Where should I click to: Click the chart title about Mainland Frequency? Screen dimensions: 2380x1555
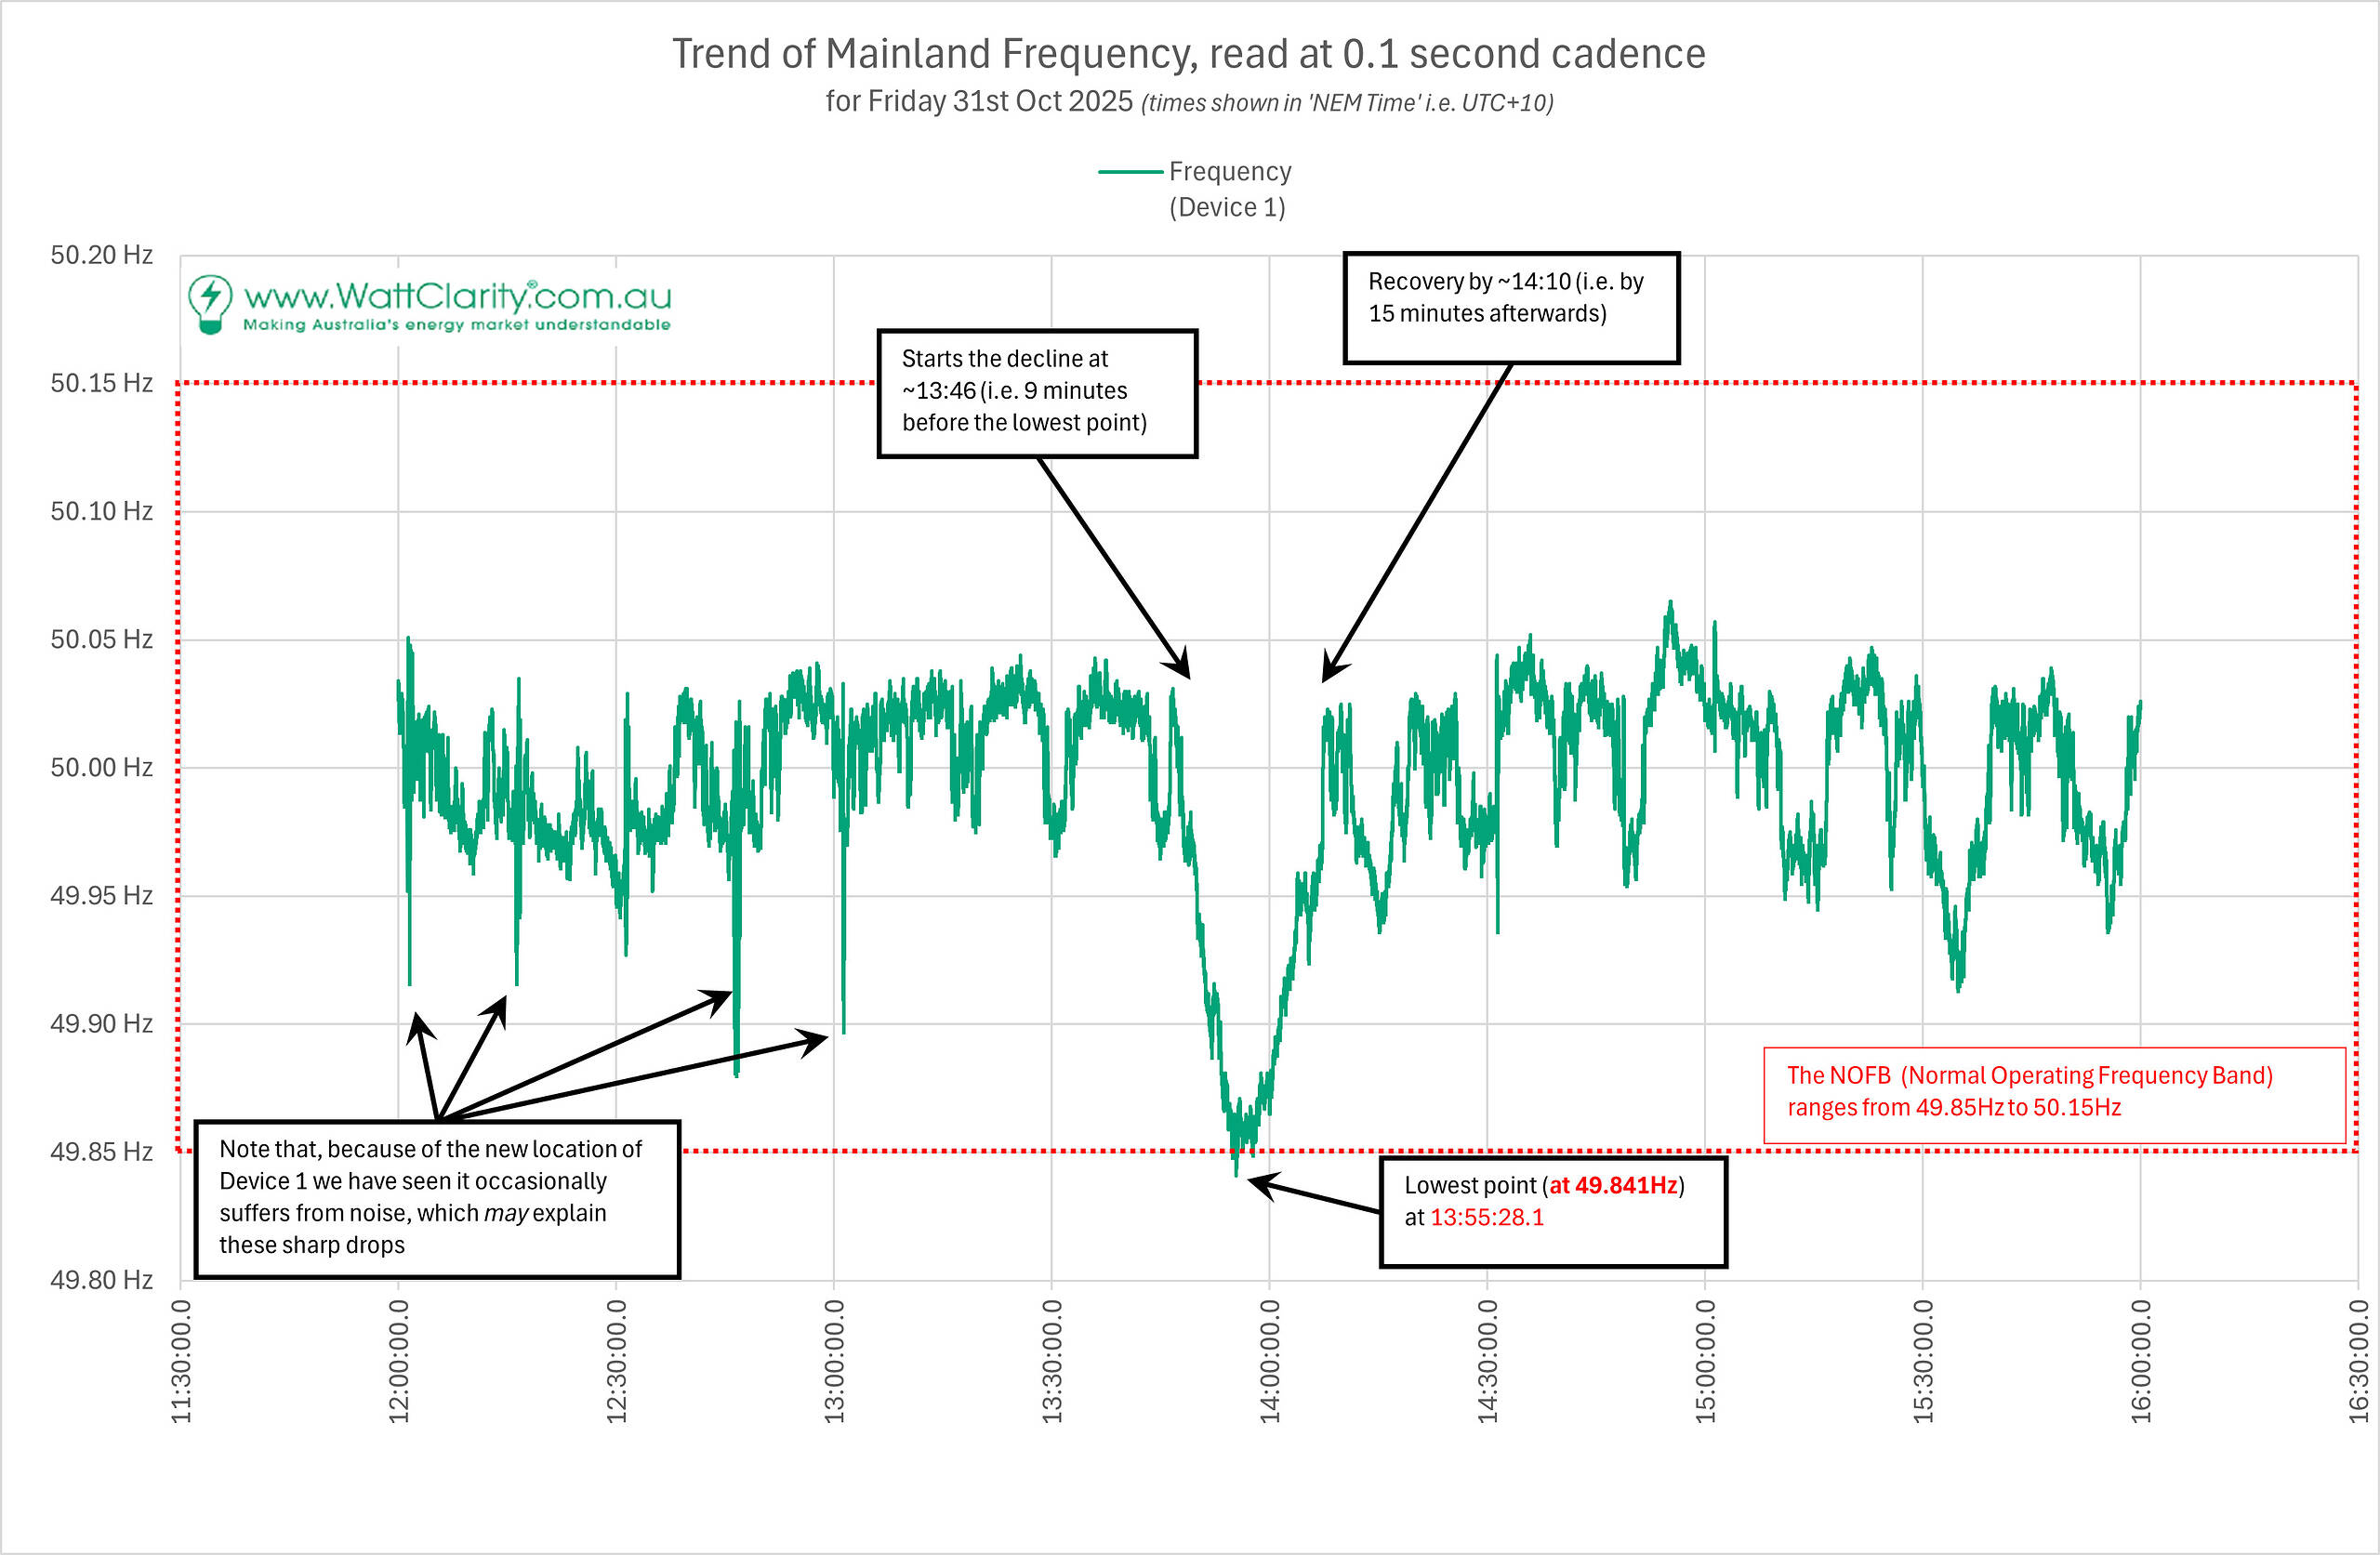click(x=1188, y=54)
